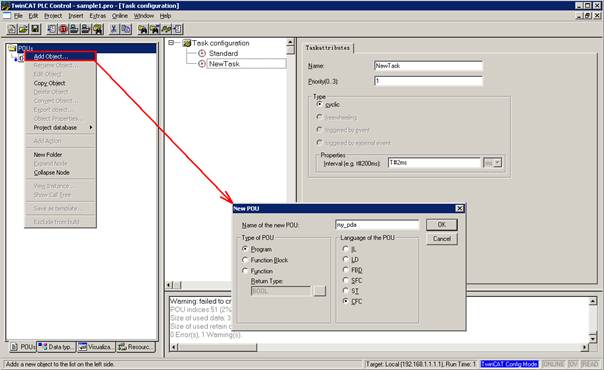Click the Open project folder icon
This screenshot has height=370, width=604.
[23, 29]
